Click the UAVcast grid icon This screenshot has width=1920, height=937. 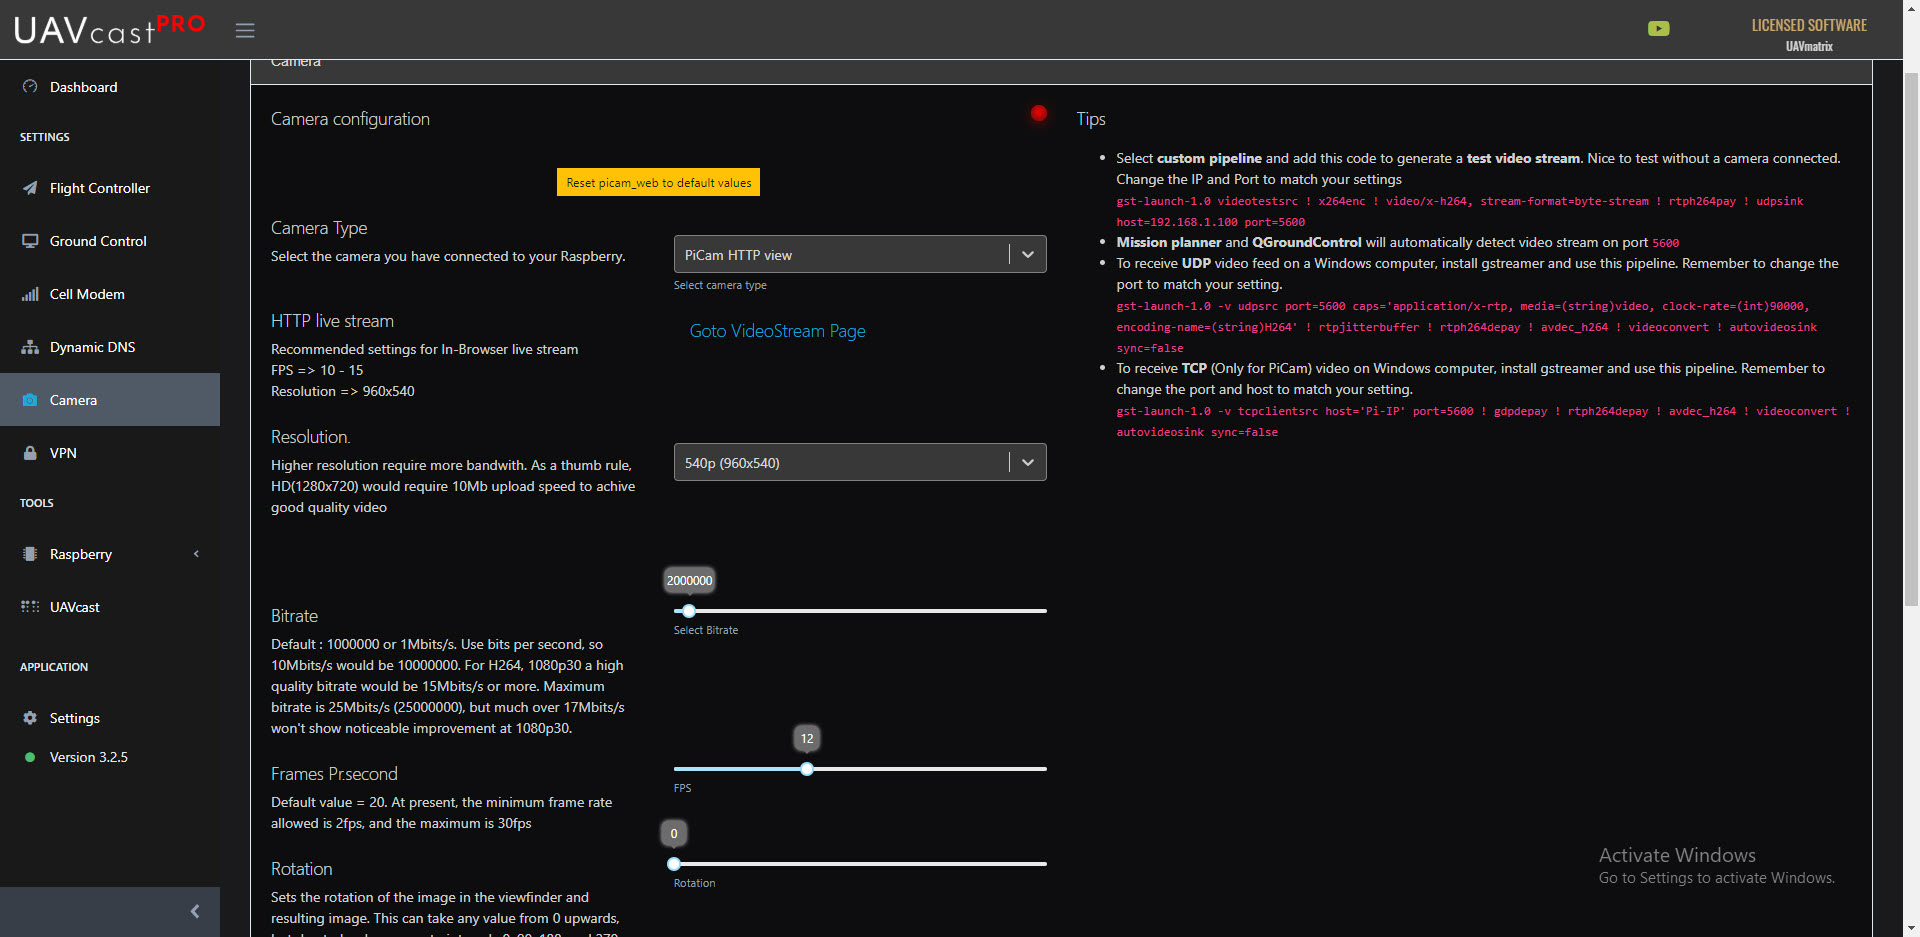coord(30,607)
